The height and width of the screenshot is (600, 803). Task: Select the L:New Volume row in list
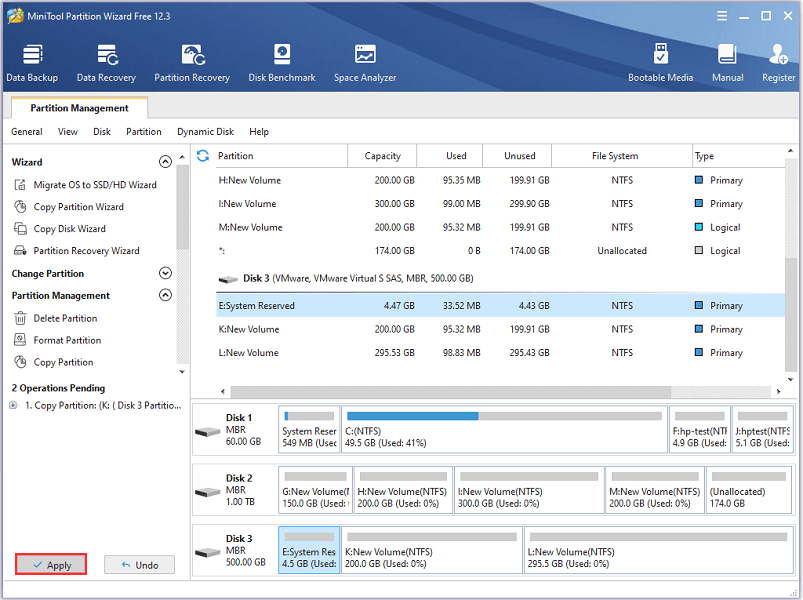(501, 353)
